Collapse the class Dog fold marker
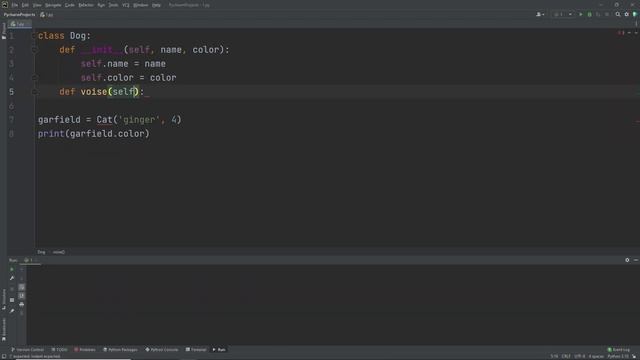The height and width of the screenshot is (360, 640). [x=34, y=36]
